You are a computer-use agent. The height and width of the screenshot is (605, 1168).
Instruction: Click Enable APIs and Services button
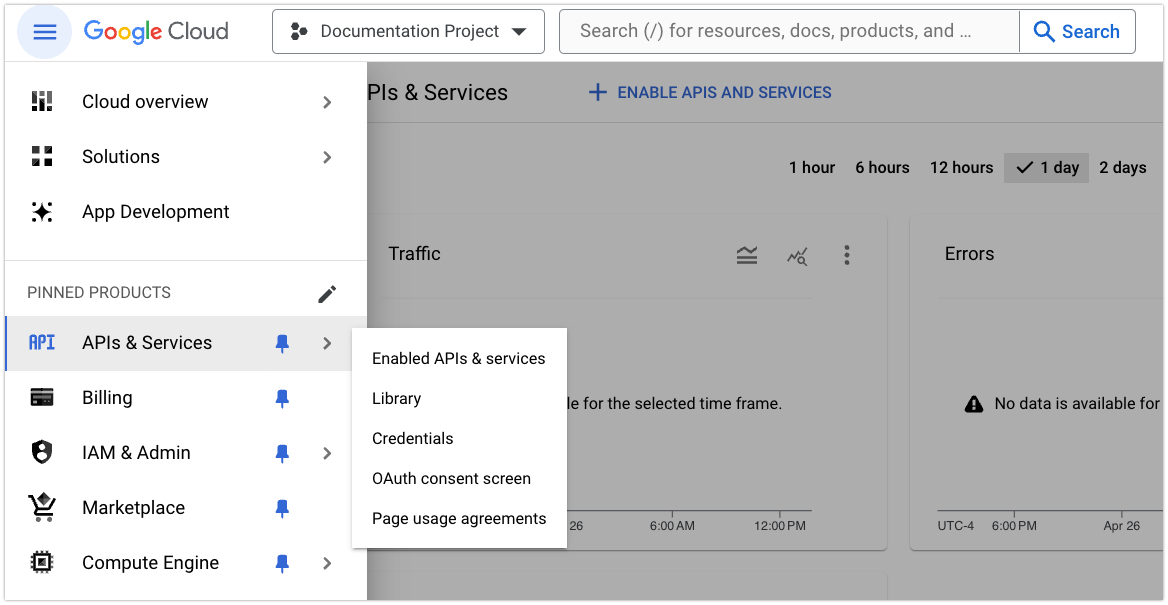click(x=710, y=93)
